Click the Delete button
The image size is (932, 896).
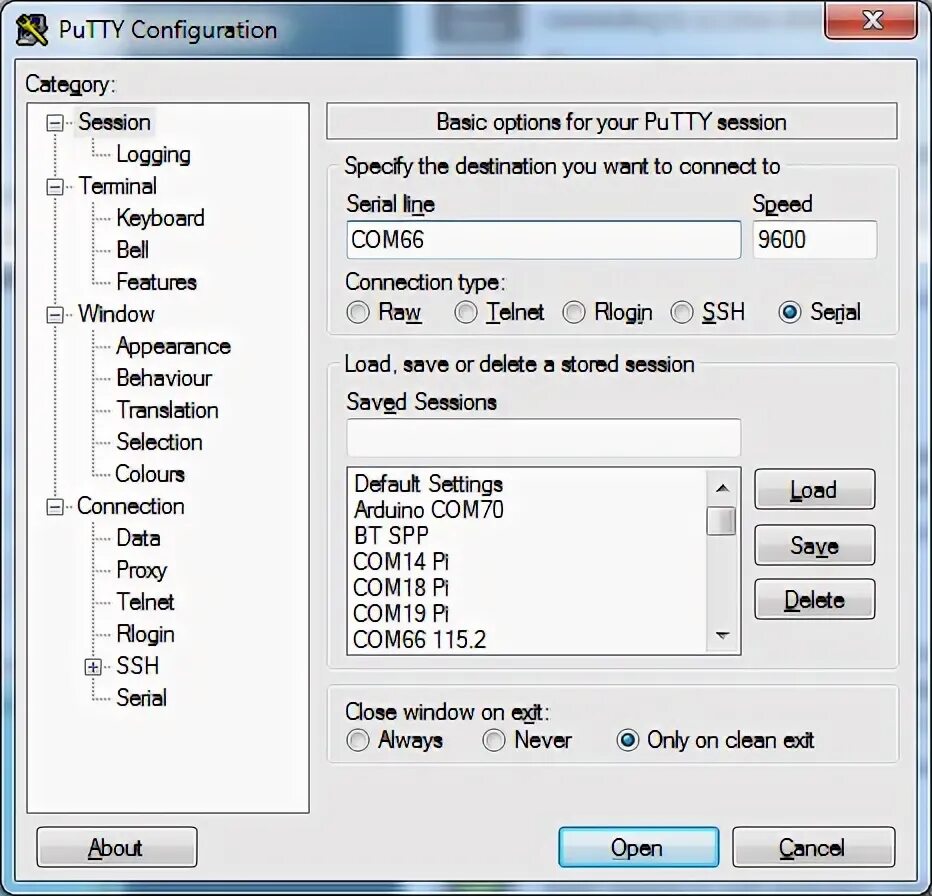(x=814, y=600)
